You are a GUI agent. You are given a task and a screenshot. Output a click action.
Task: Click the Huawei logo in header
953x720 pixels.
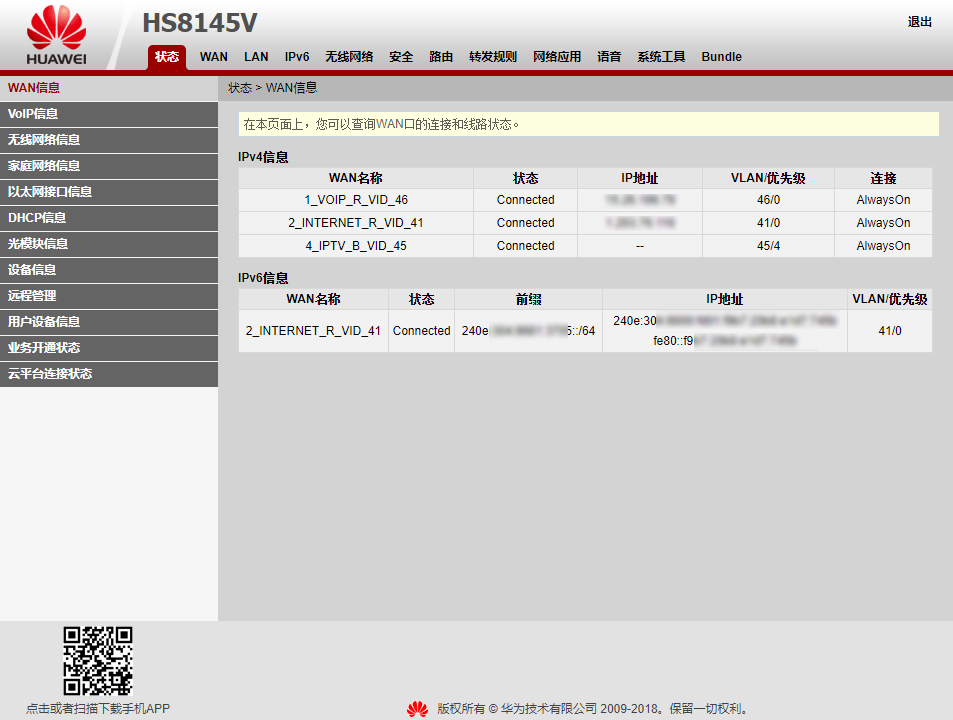56,36
